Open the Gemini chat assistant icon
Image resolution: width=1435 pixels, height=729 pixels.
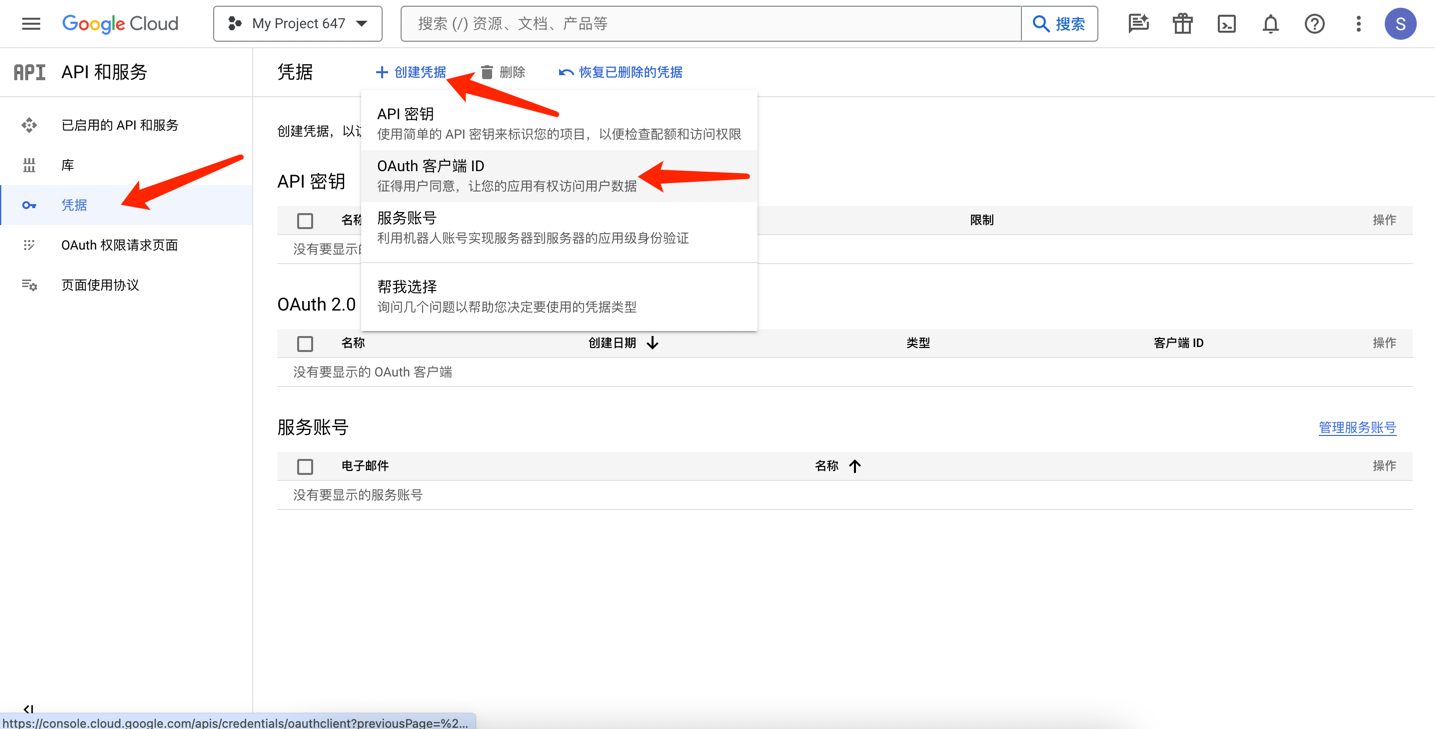[x=1138, y=23]
